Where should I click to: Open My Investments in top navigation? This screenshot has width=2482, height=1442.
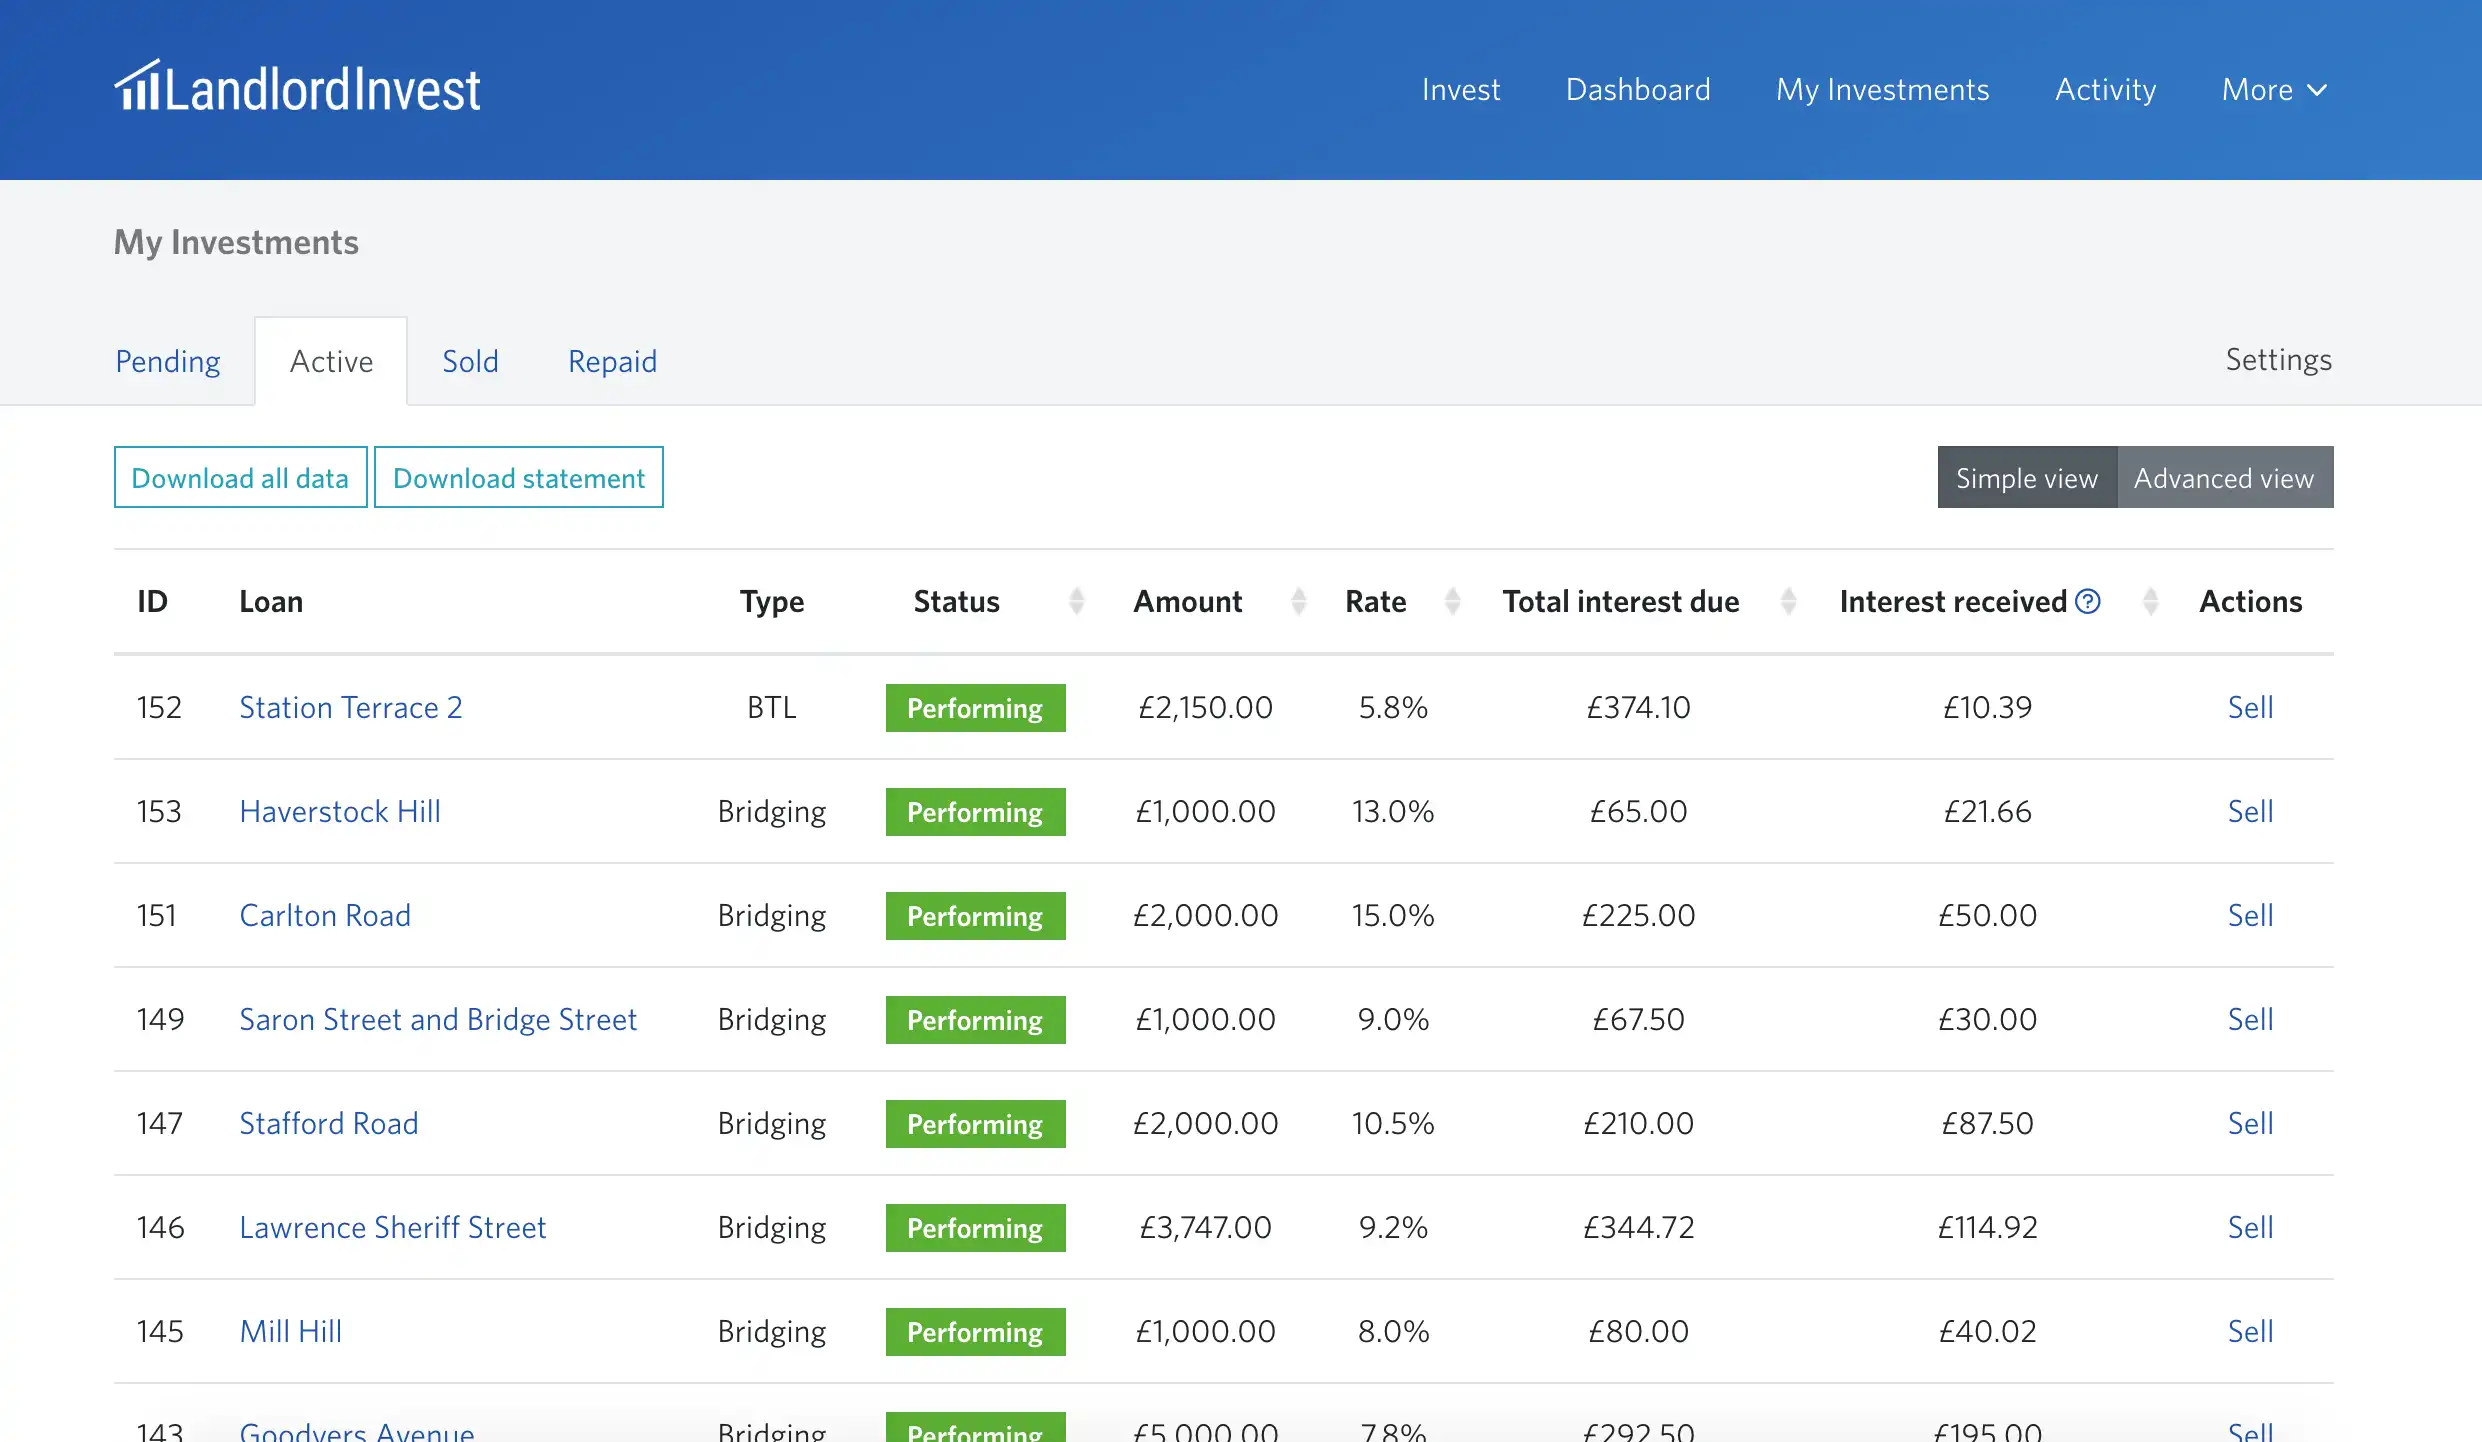[1882, 90]
